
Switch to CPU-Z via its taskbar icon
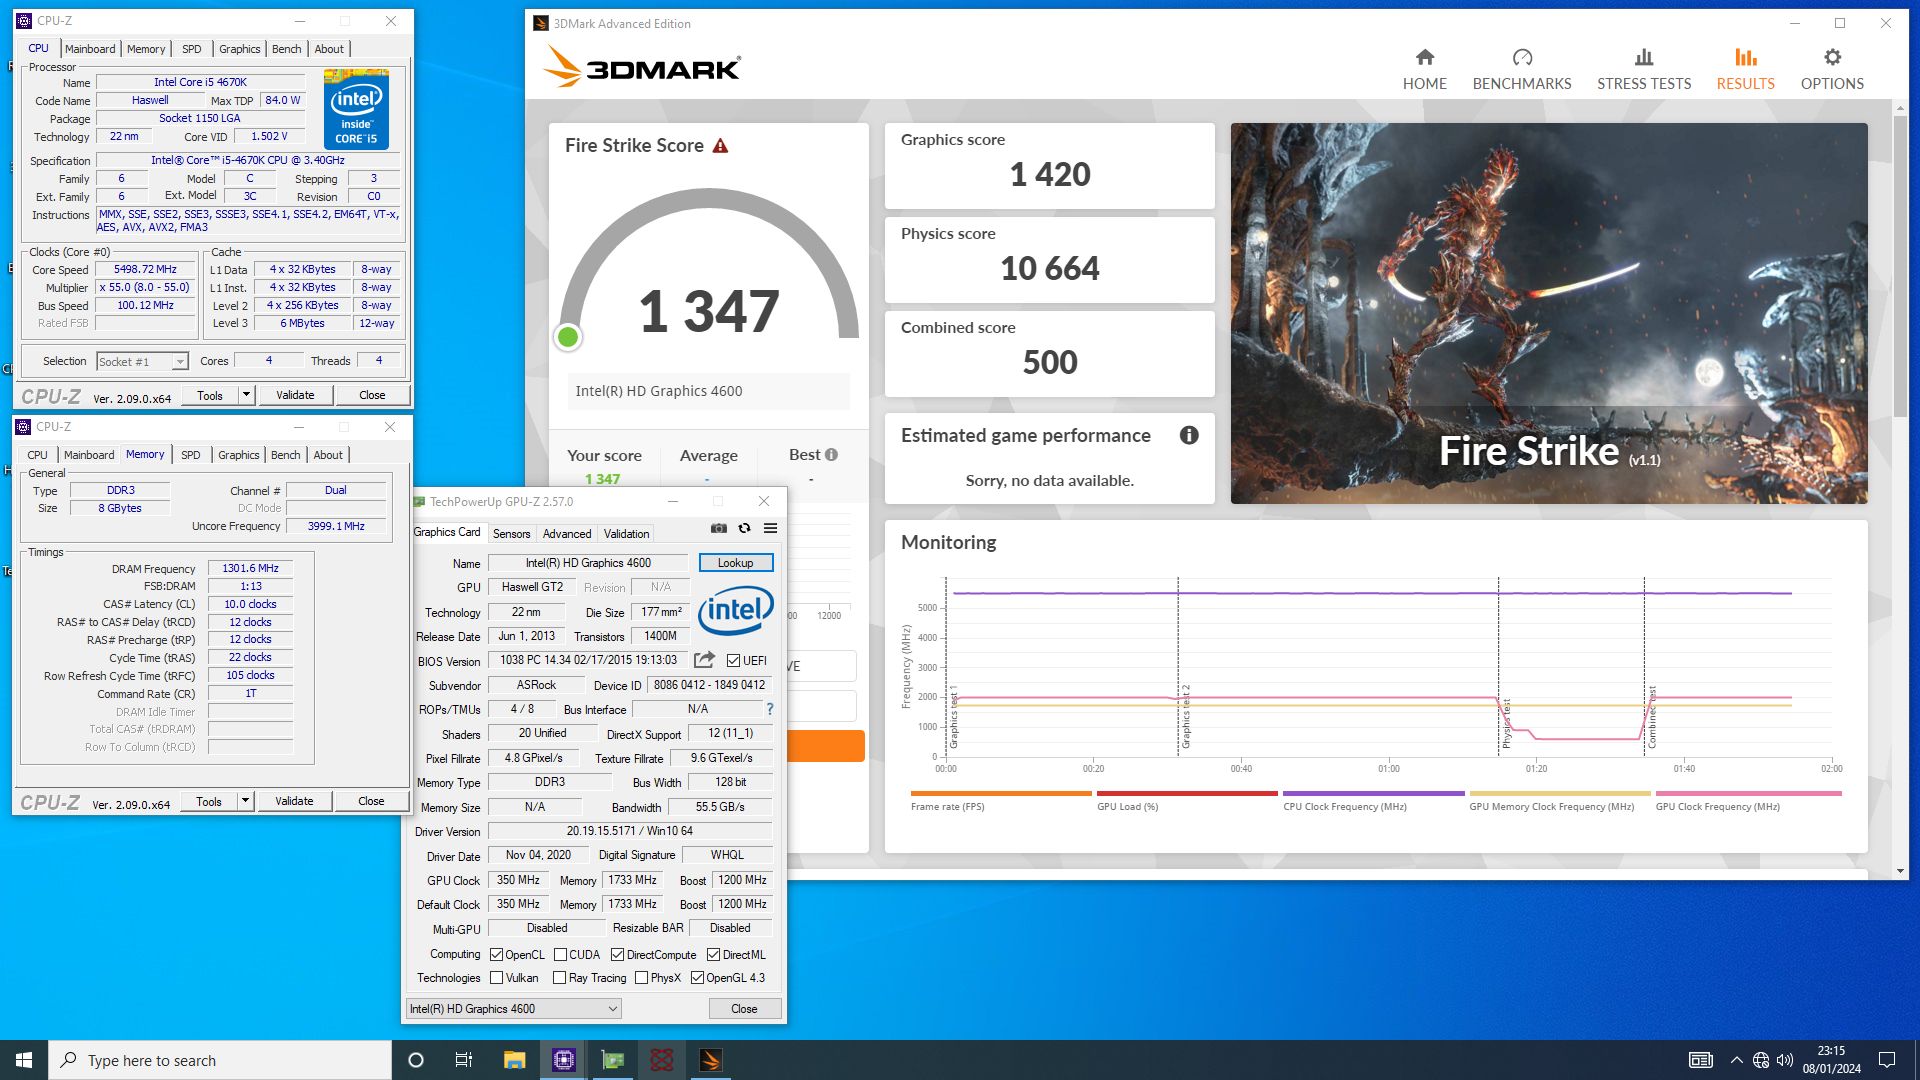click(x=563, y=1060)
